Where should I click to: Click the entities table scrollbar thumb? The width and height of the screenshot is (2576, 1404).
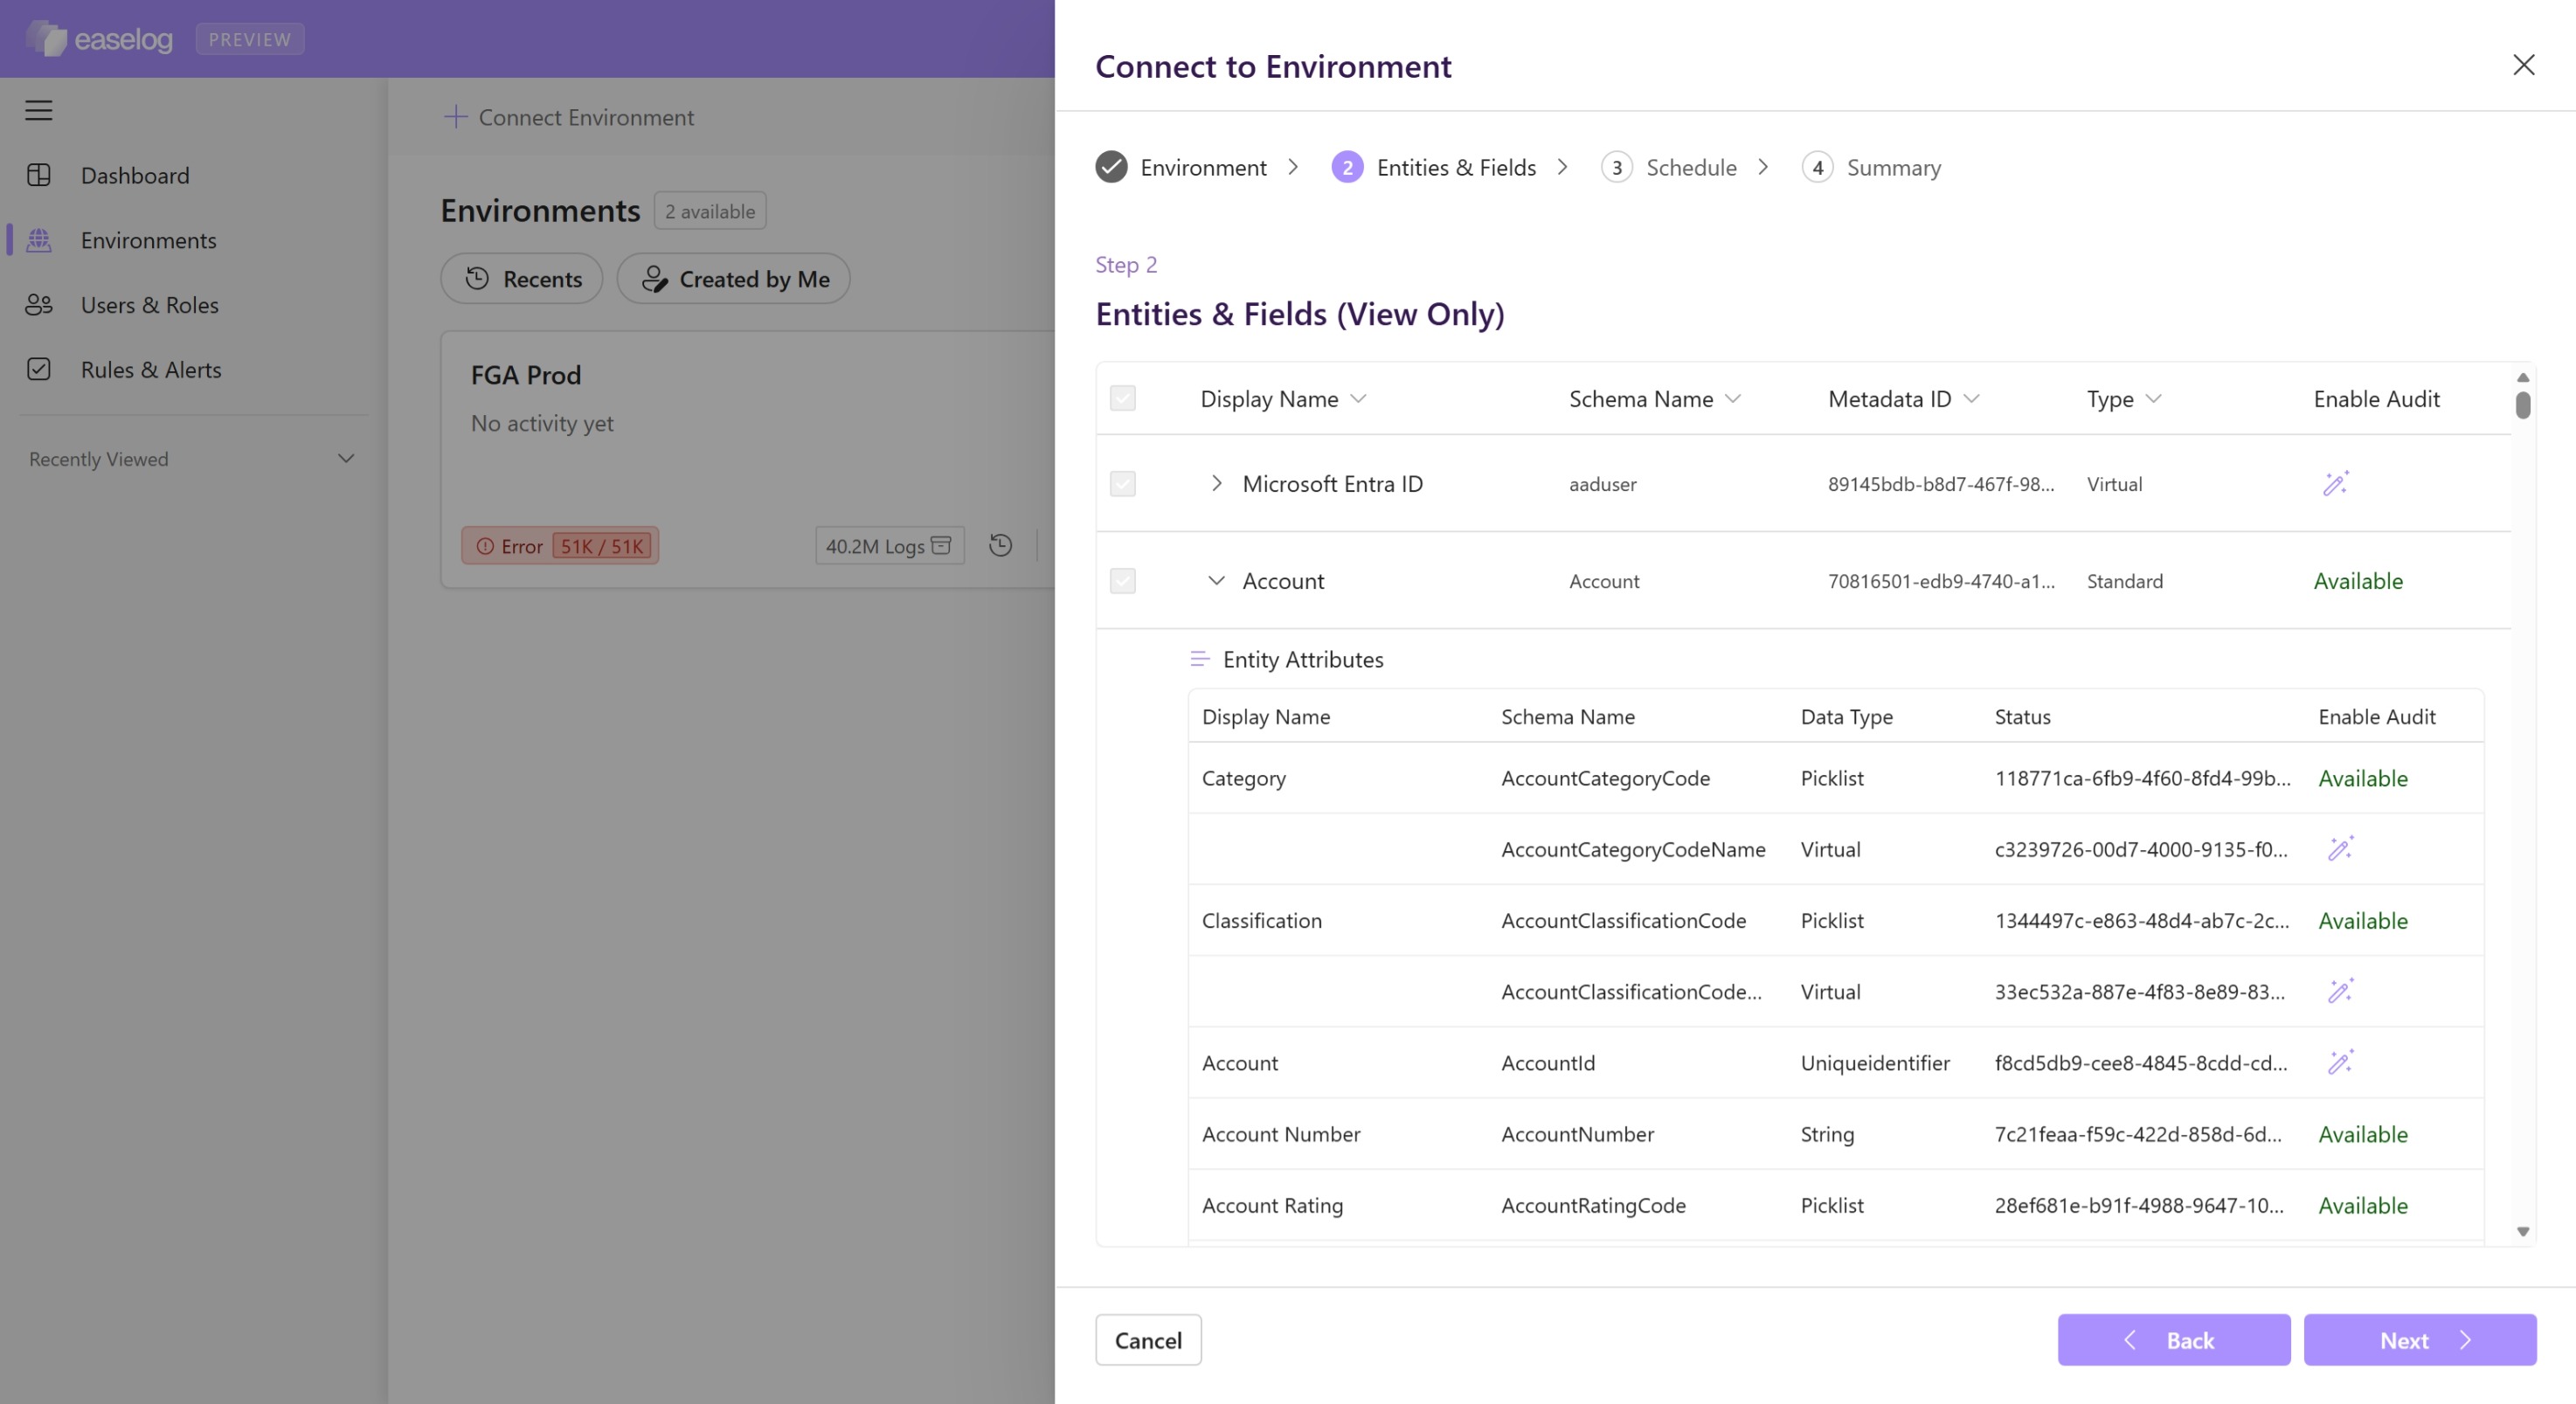click(x=2522, y=405)
